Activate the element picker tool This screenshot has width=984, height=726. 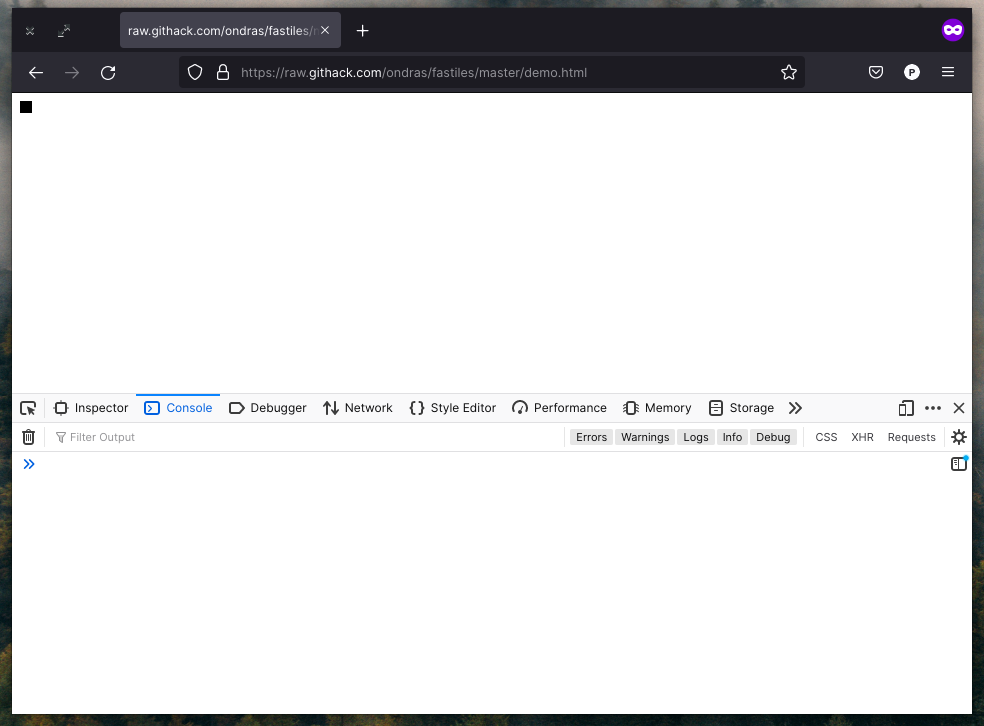(28, 408)
